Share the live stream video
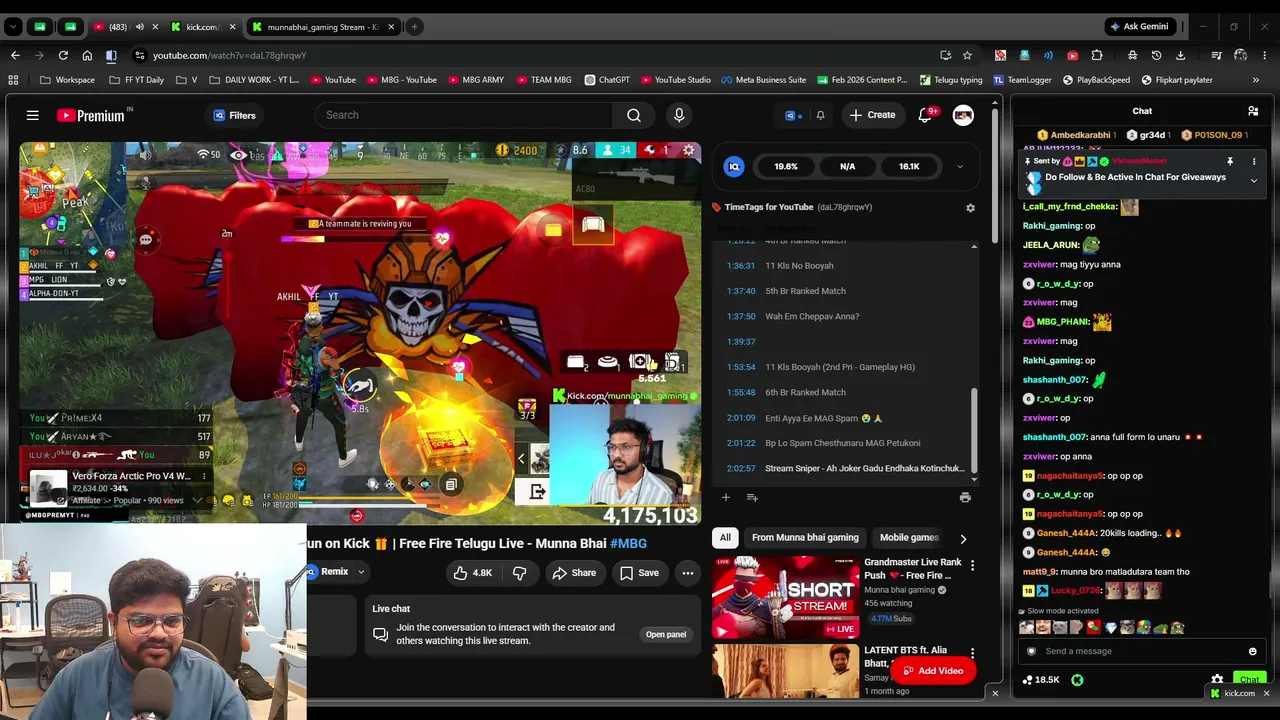This screenshot has width=1280, height=720. tap(574, 573)
